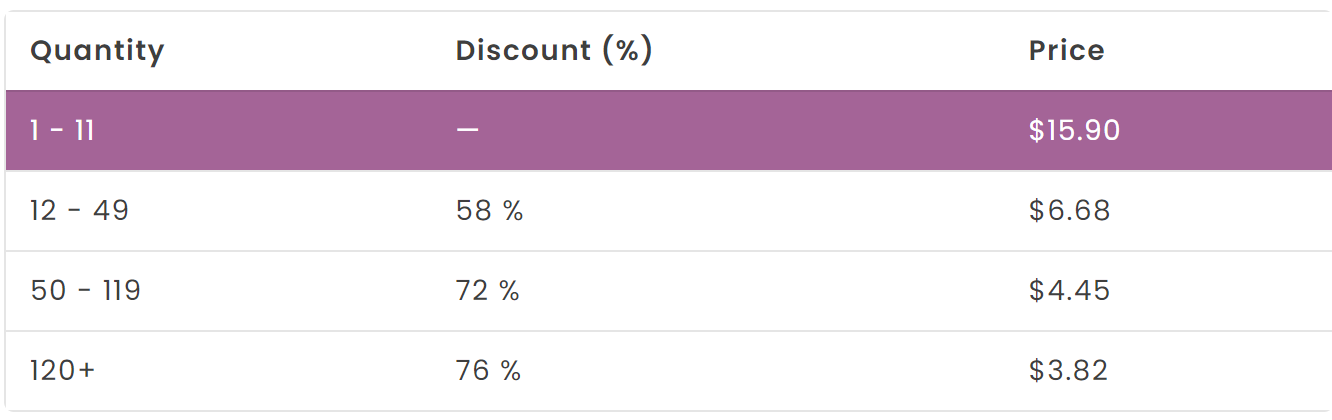
Task: Select the 120+ quantity tier
Action: [x=63, y=371]
